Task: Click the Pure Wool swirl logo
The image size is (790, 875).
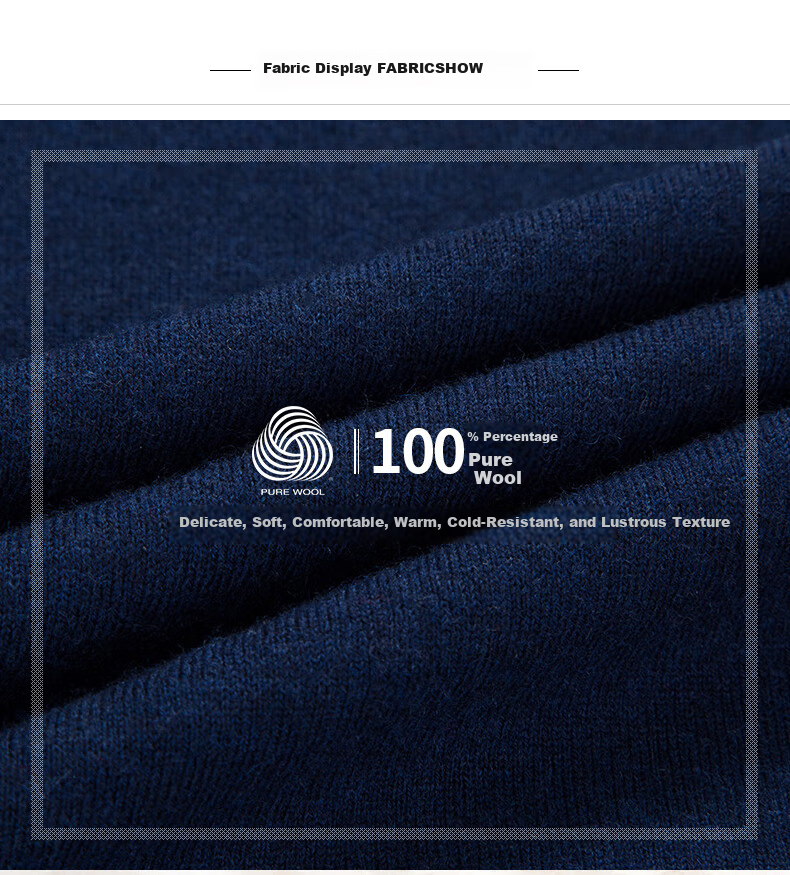Action: [292, 443]
